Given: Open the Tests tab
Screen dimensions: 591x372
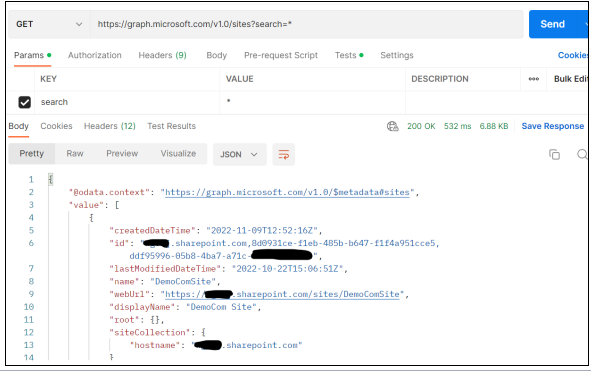Looking at the screenshot, I should coord(349,55).
